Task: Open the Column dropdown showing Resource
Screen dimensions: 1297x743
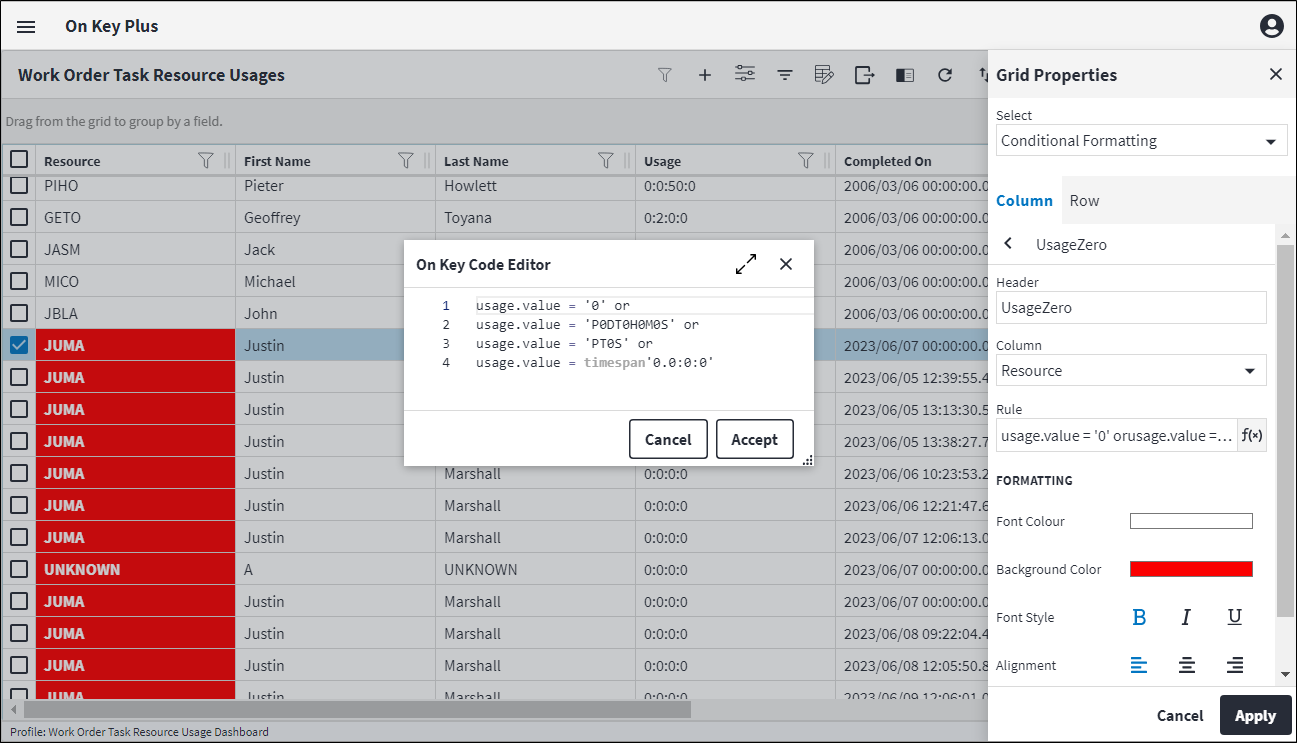Action: tap(1131, 371)
